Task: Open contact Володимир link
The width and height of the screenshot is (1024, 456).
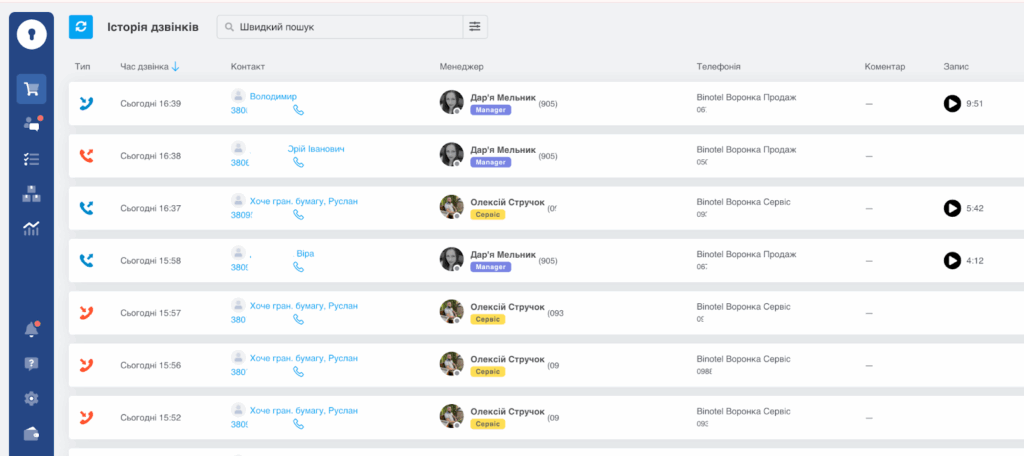Action: point(273,96)
